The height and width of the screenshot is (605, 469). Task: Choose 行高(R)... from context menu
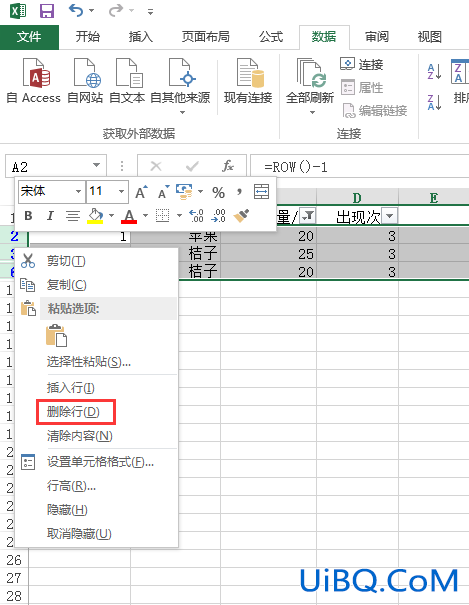click(x=96, y=486)
